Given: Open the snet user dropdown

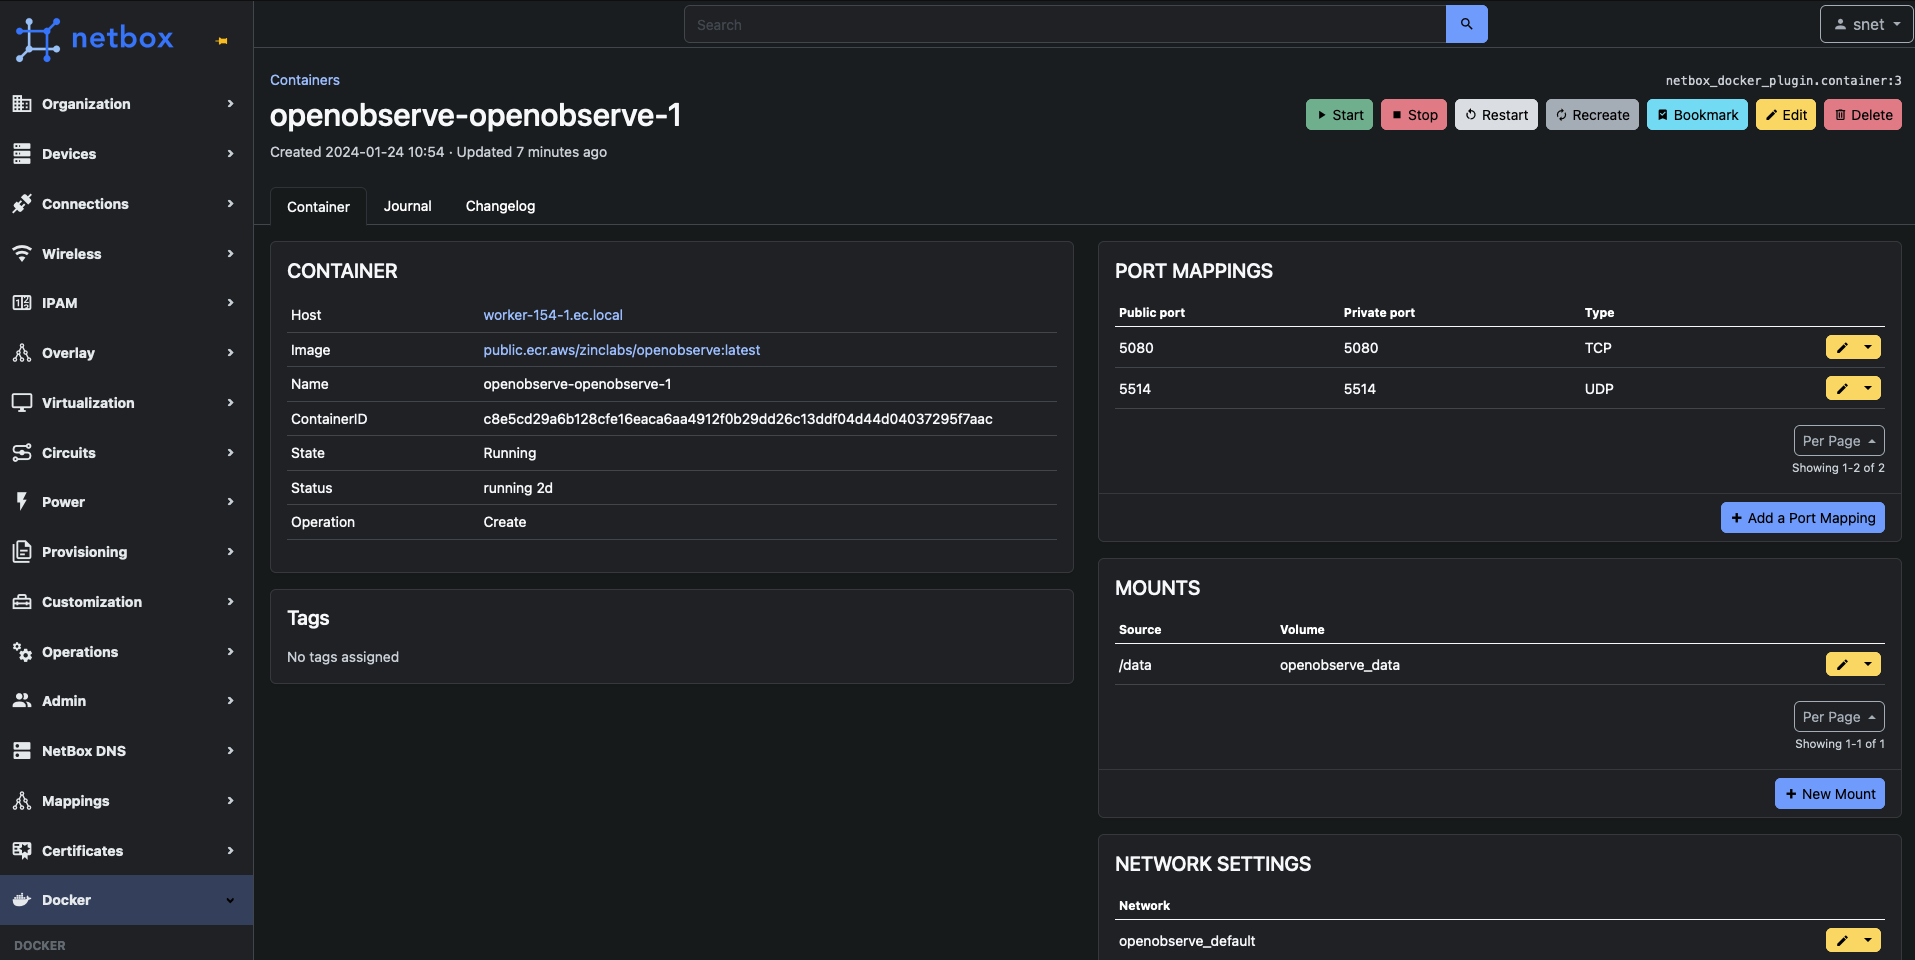Looking at the screenshot, I should click(x=1866, y=24).
